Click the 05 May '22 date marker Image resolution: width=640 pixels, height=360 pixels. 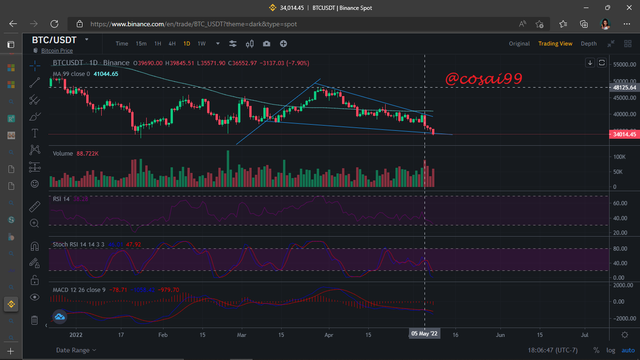point(424,334)
